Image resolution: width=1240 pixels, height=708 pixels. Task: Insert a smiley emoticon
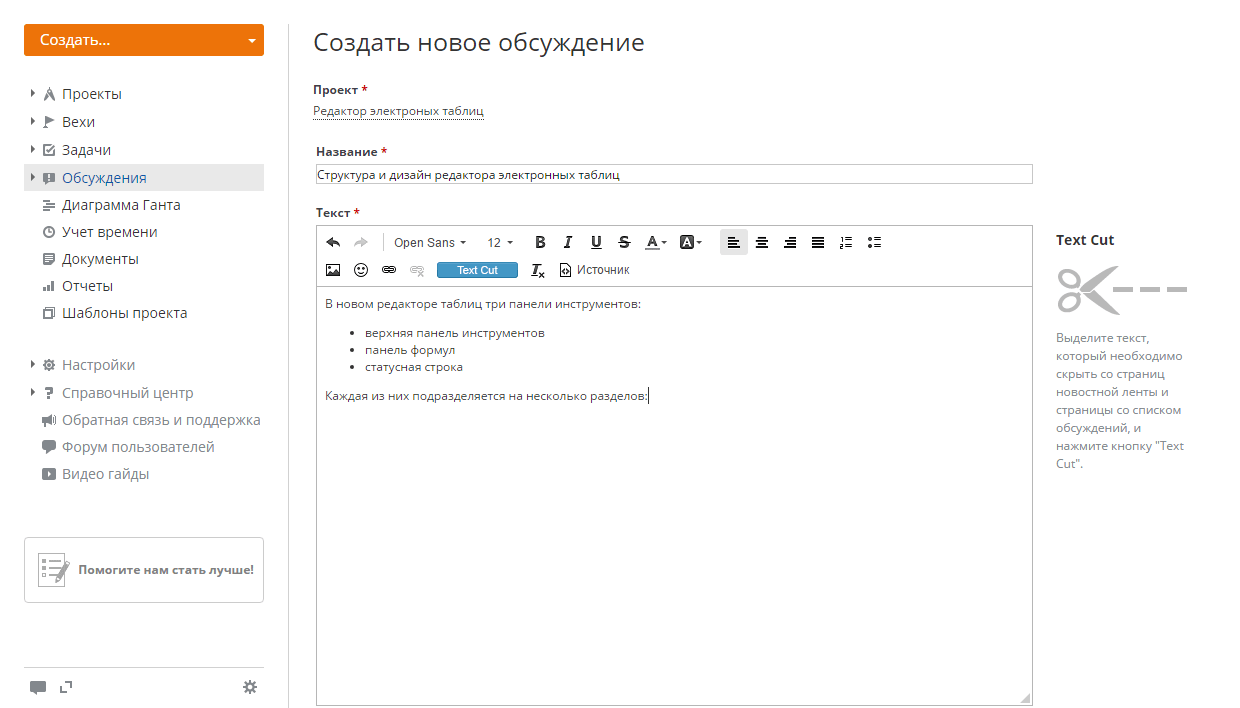(361, 270)
